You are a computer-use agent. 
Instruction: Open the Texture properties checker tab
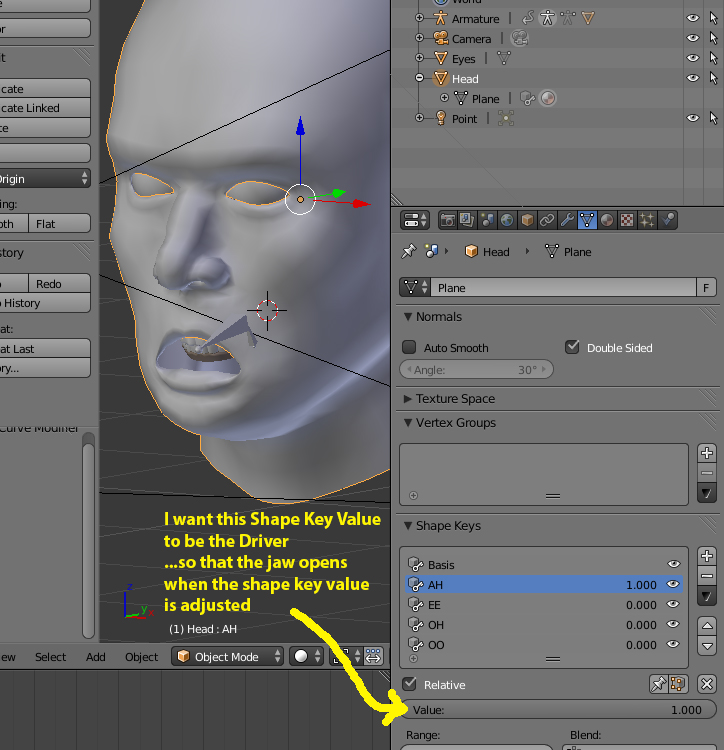click(x=627, y=220)
